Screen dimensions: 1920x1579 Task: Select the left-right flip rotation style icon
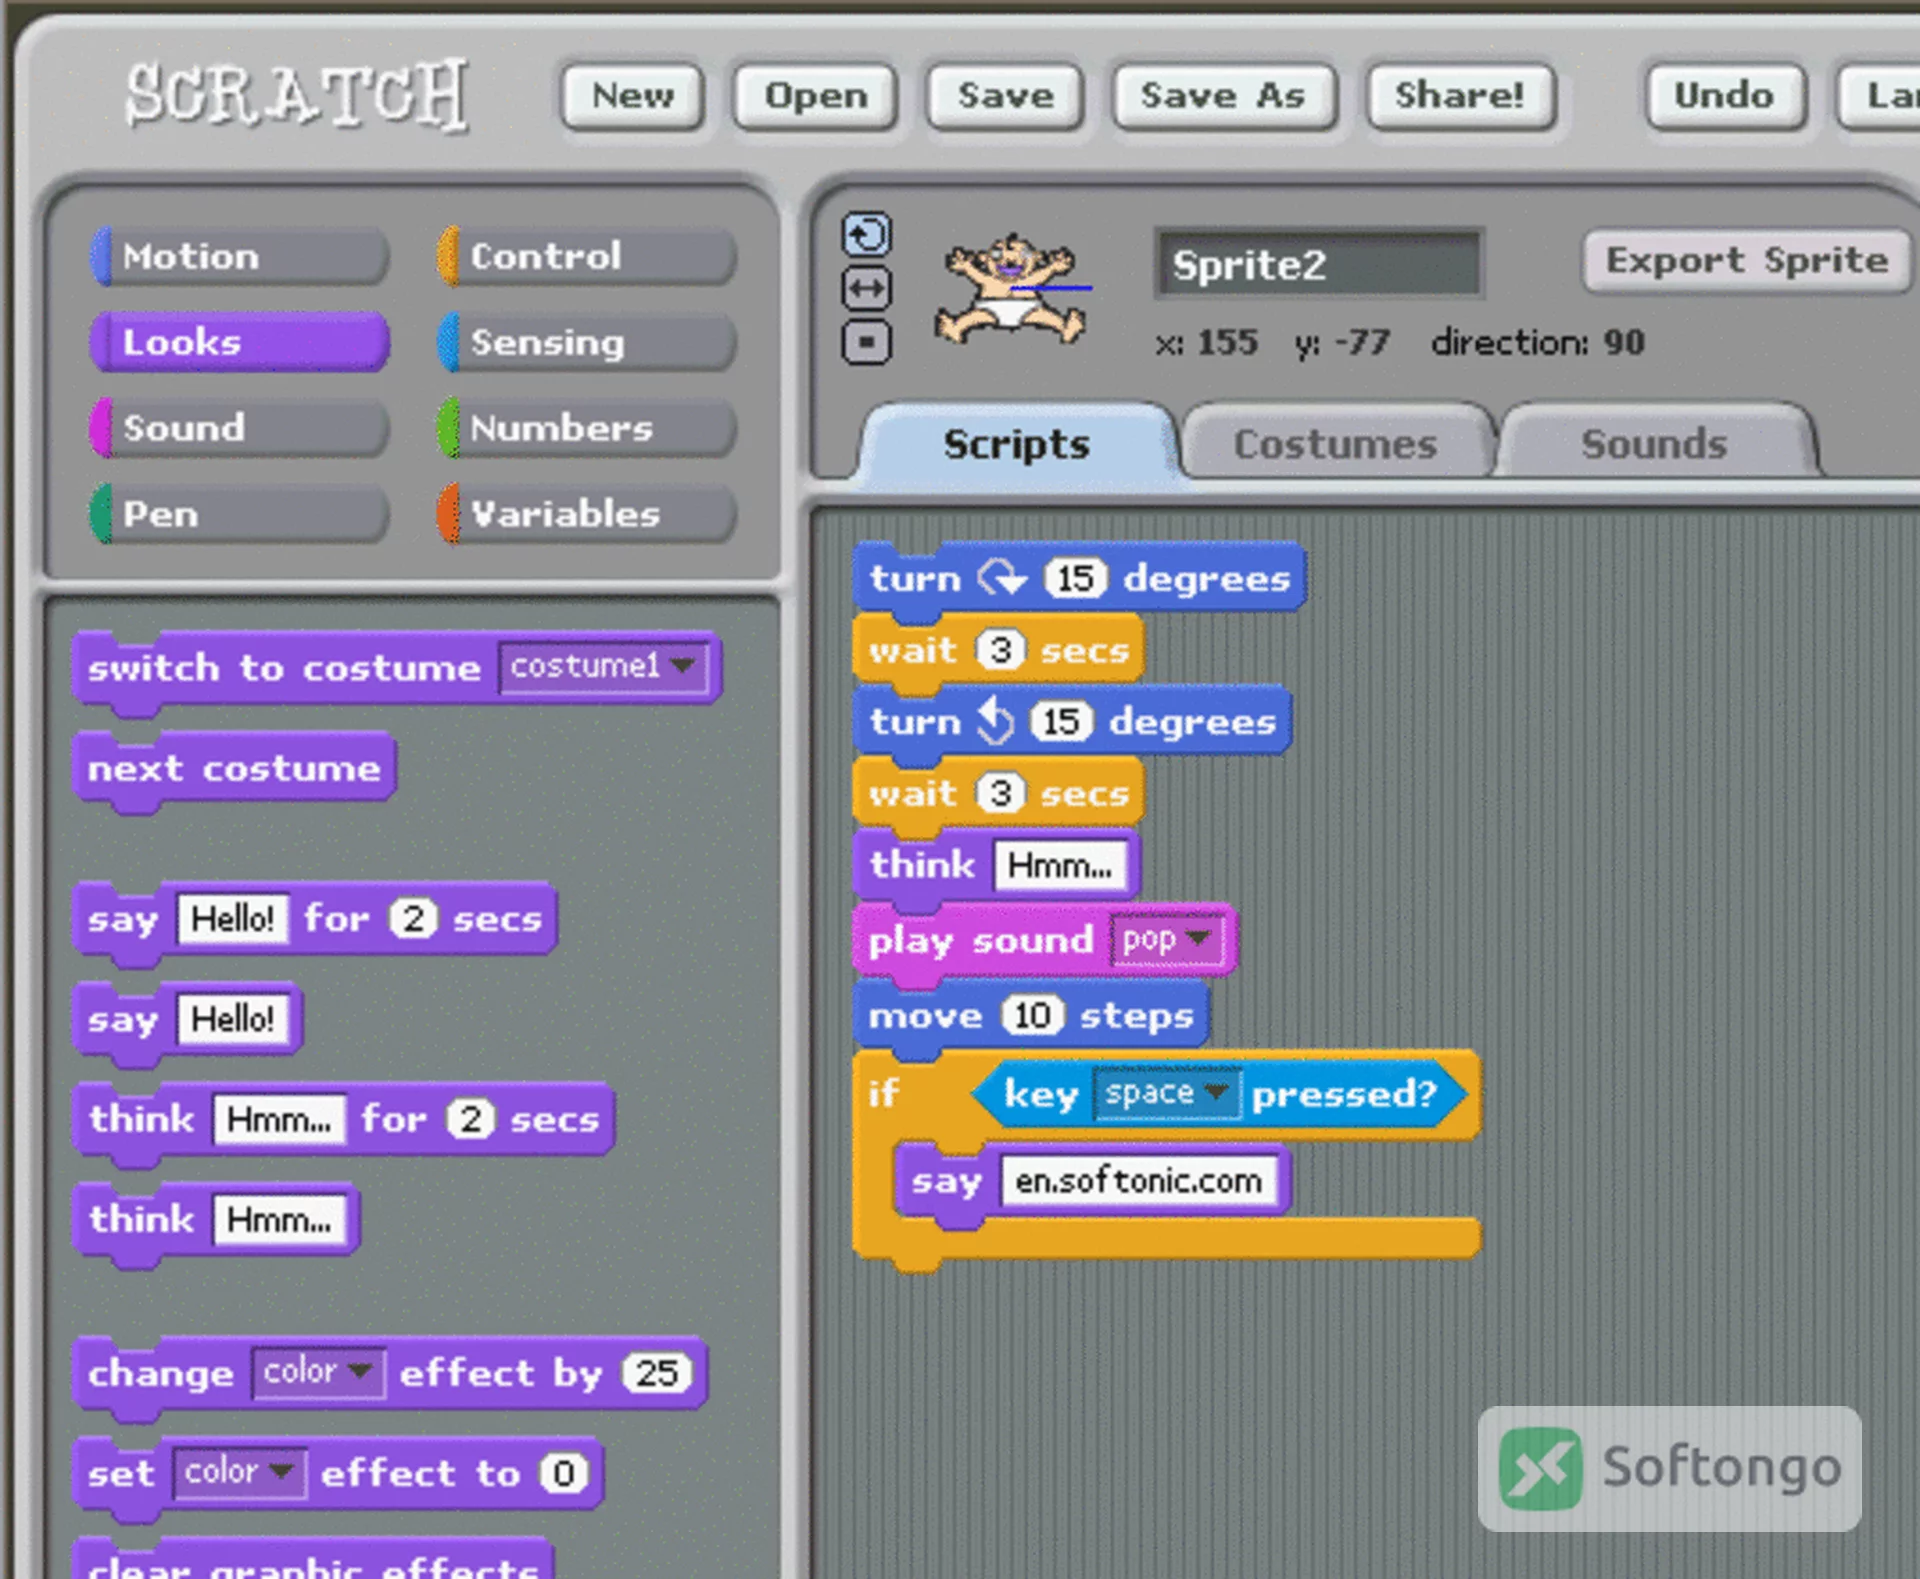click(x=867, y=289)
